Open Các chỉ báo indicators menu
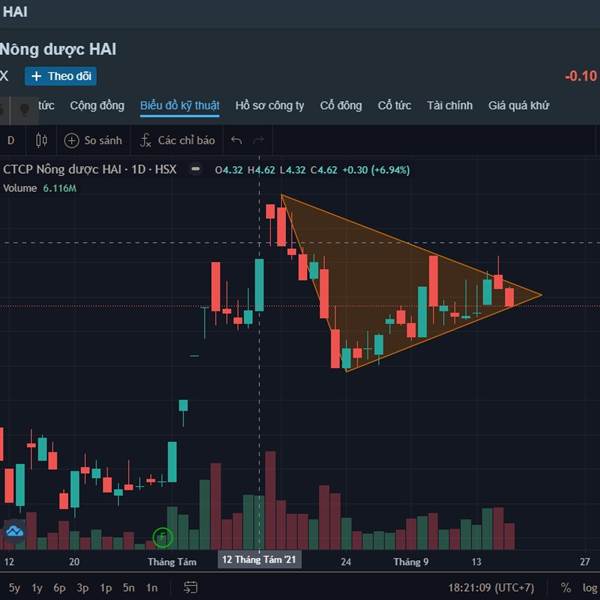This screenshot has width=600, height=600. point(178,140)
